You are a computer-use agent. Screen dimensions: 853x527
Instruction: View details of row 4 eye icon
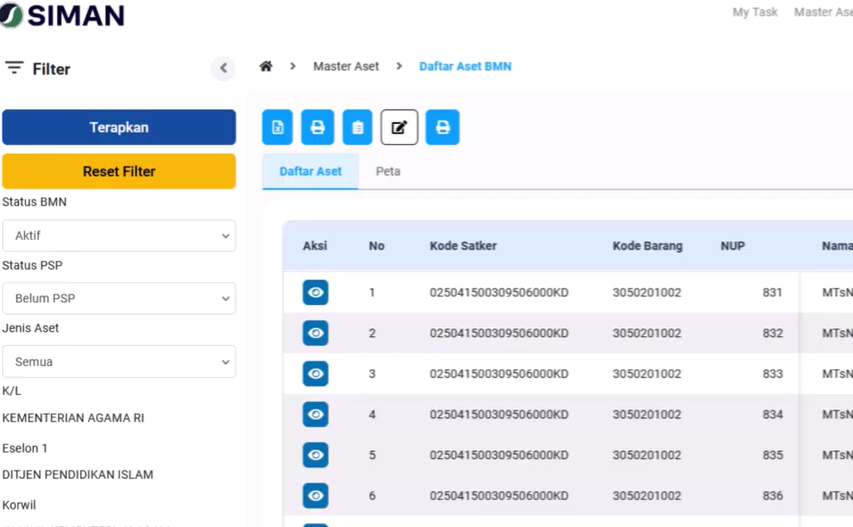click(316, 414)
